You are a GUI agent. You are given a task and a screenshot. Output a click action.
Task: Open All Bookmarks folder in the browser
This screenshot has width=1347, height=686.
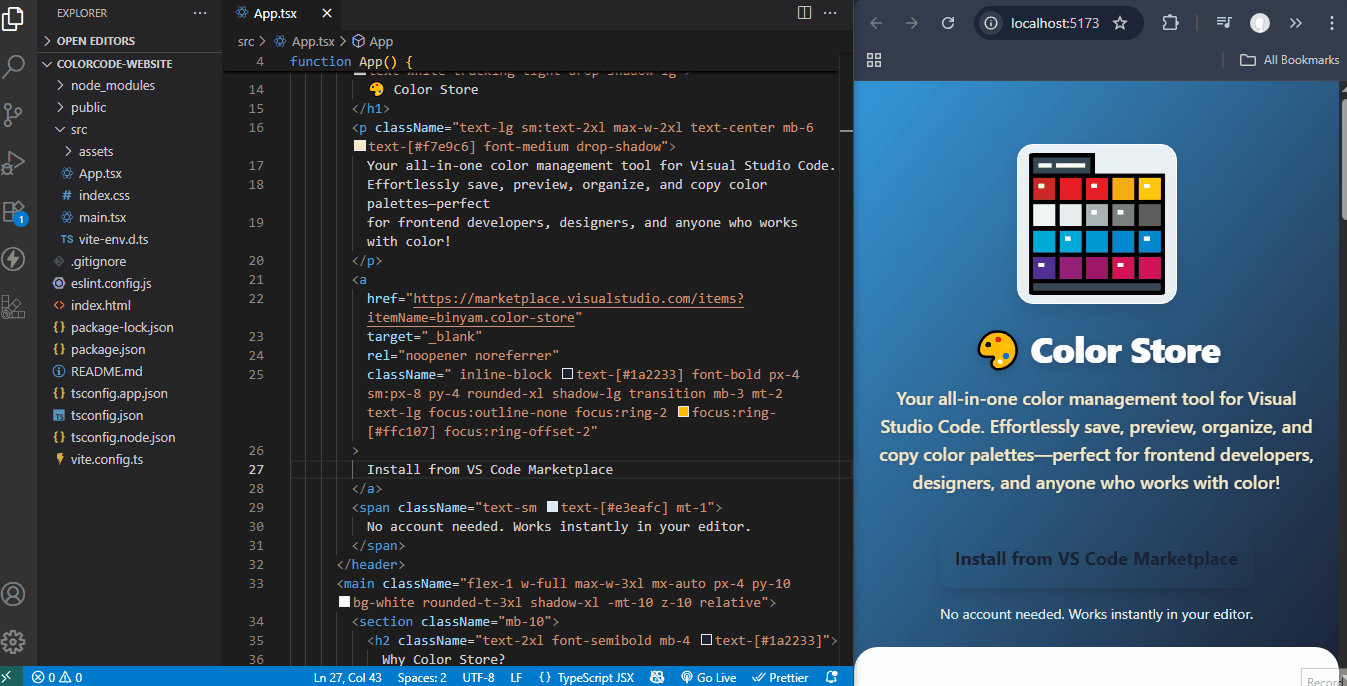click(x=1290, y=60)
